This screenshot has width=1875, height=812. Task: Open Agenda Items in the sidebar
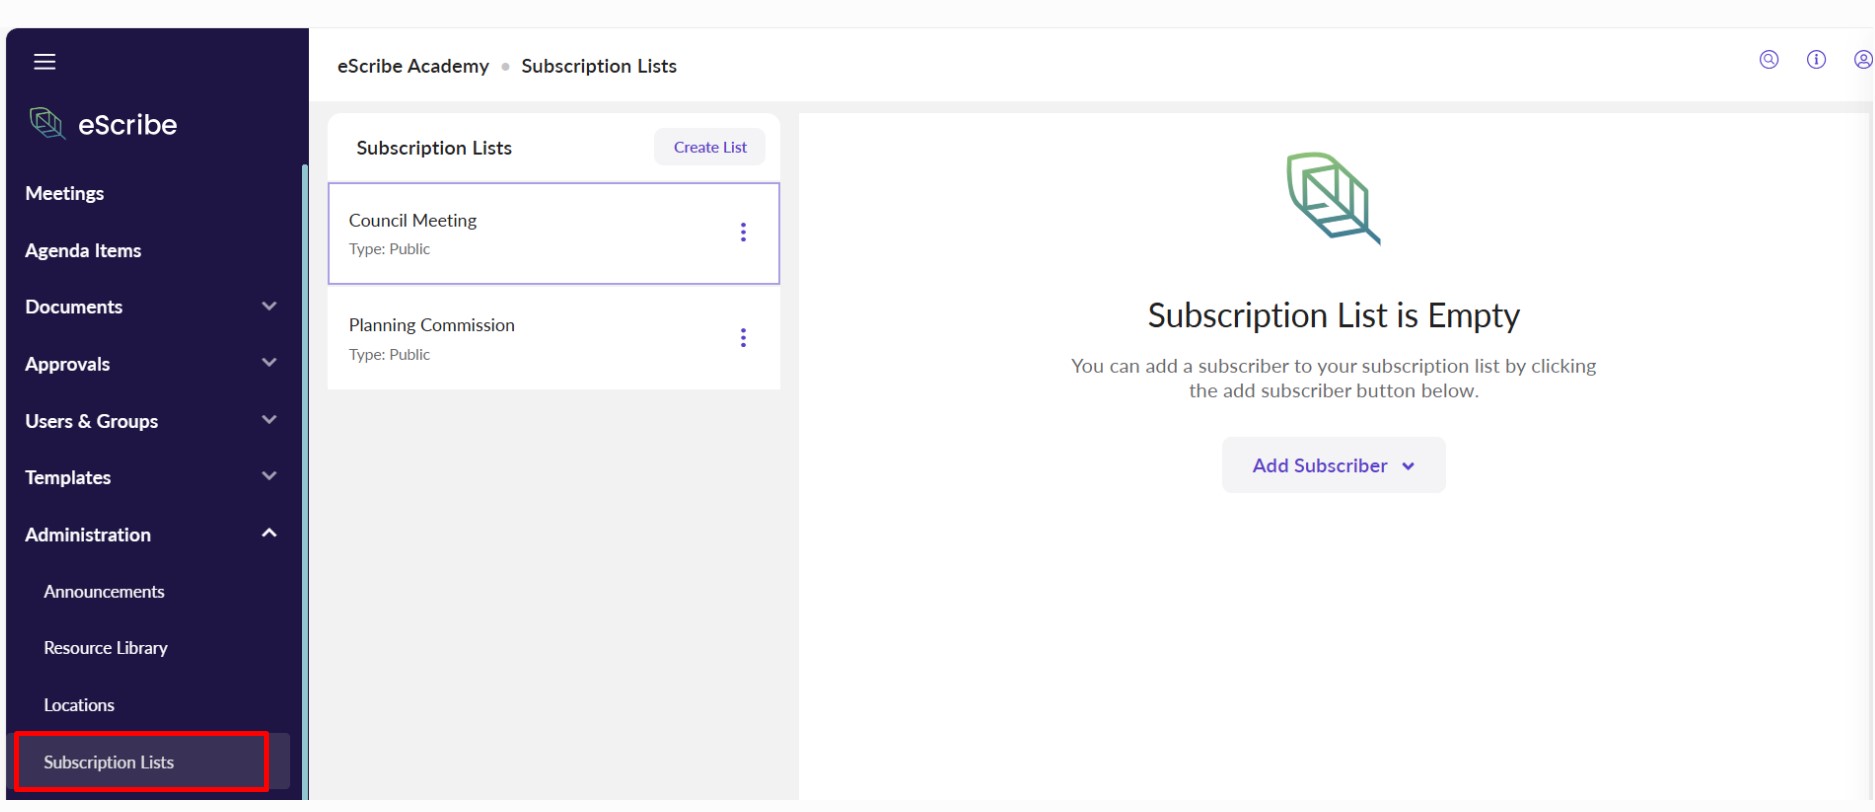pos(83,251)
